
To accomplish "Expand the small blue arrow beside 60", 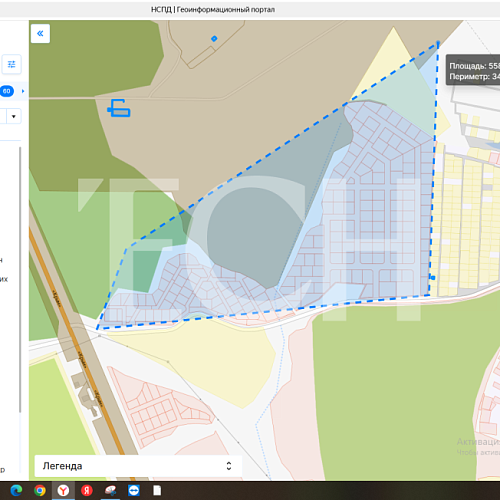I will (23, 91).
